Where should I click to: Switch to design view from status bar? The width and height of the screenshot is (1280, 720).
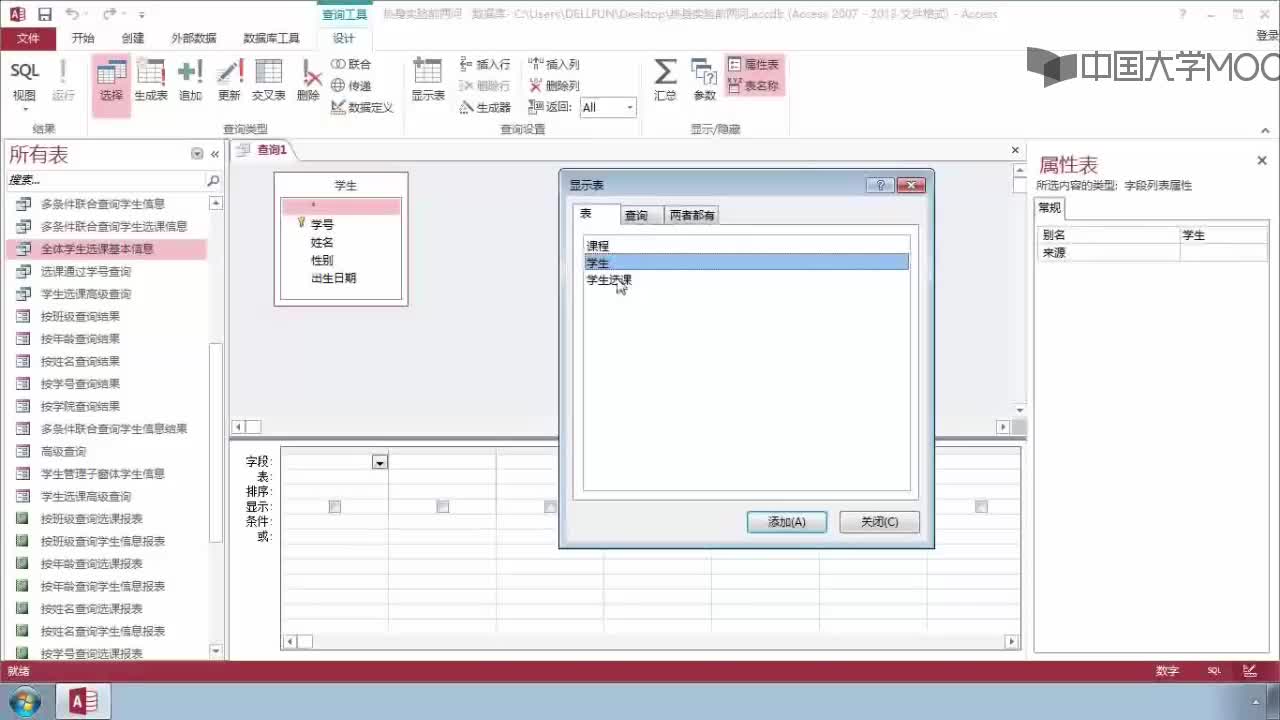[1249, 671]
